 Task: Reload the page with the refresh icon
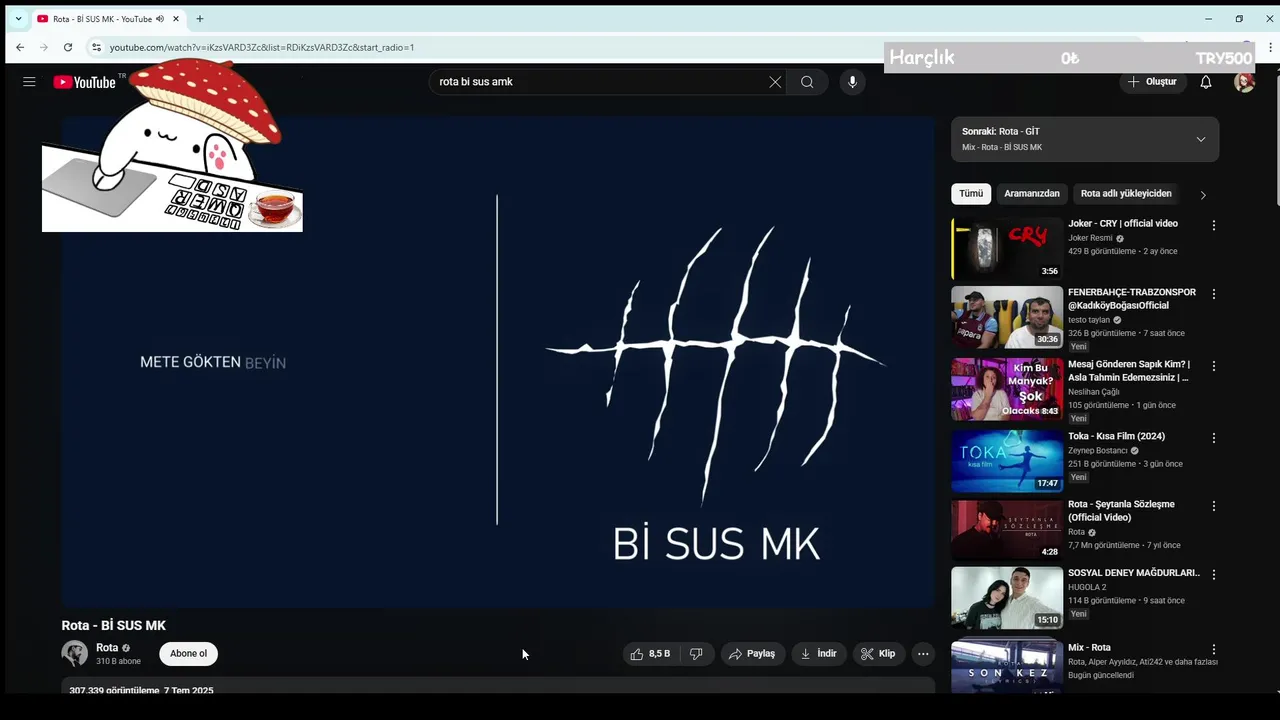(x=68, y=47)
